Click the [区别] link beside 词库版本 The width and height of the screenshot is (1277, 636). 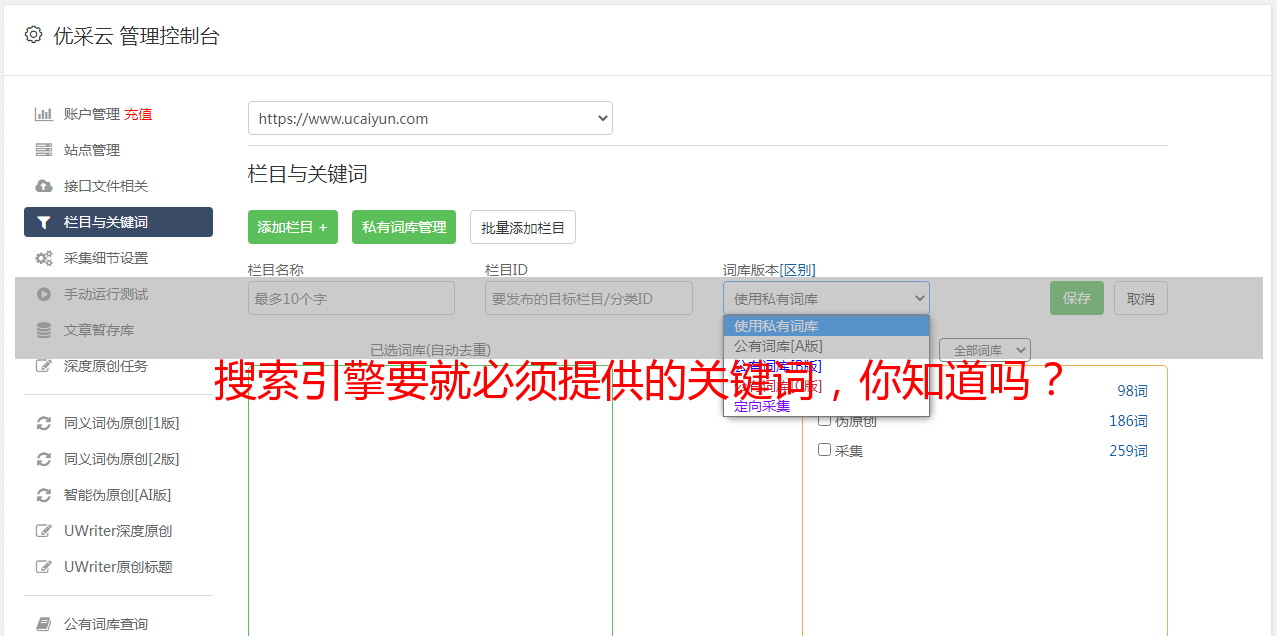click(798, 270)
